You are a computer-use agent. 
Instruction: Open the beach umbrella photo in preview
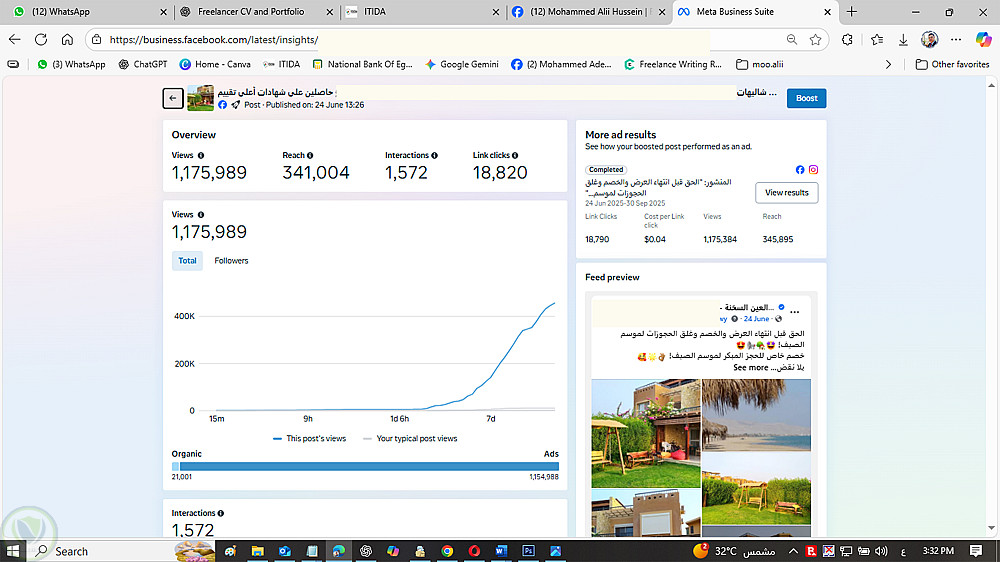756,415
